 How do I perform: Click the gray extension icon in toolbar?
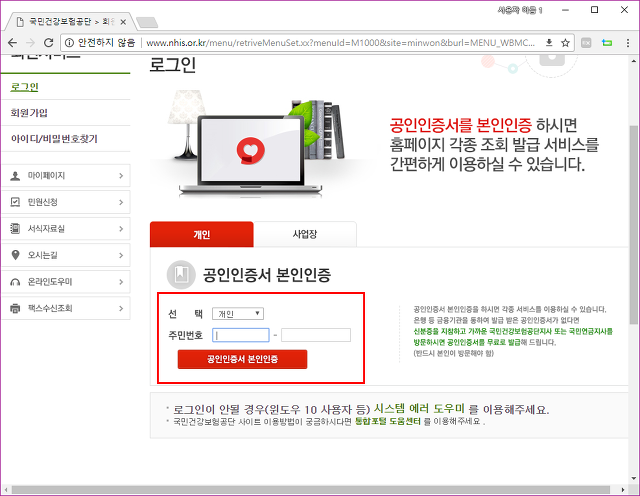[586, 42]
